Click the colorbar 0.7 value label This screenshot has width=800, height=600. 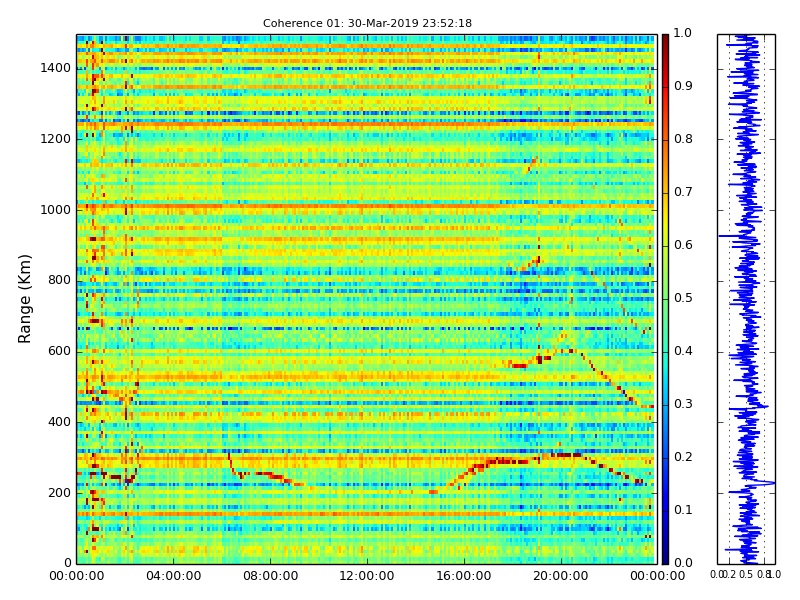click(683, 192)
